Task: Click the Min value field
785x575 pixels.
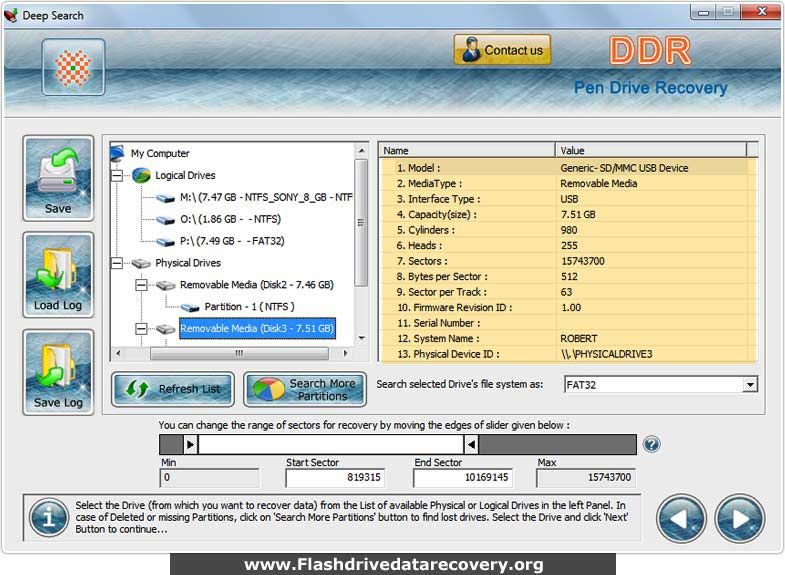Action: [210, 477]
